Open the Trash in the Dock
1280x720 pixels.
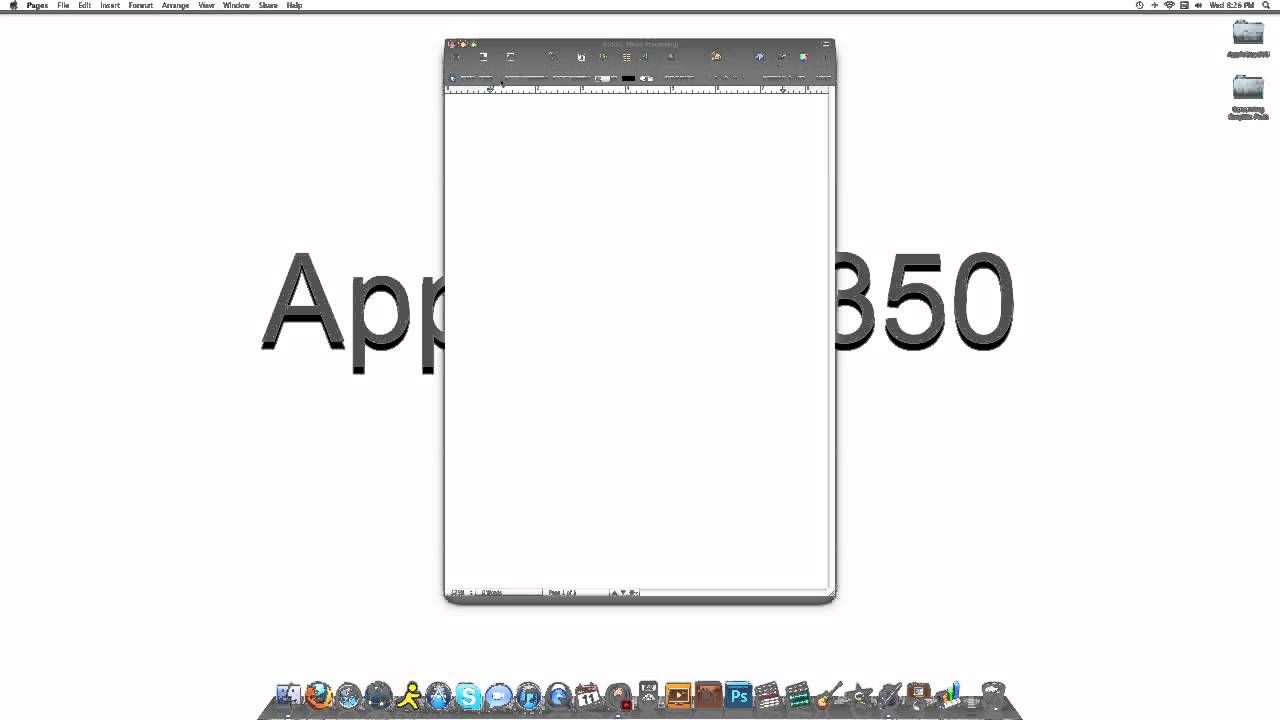[x=993, y=695]
